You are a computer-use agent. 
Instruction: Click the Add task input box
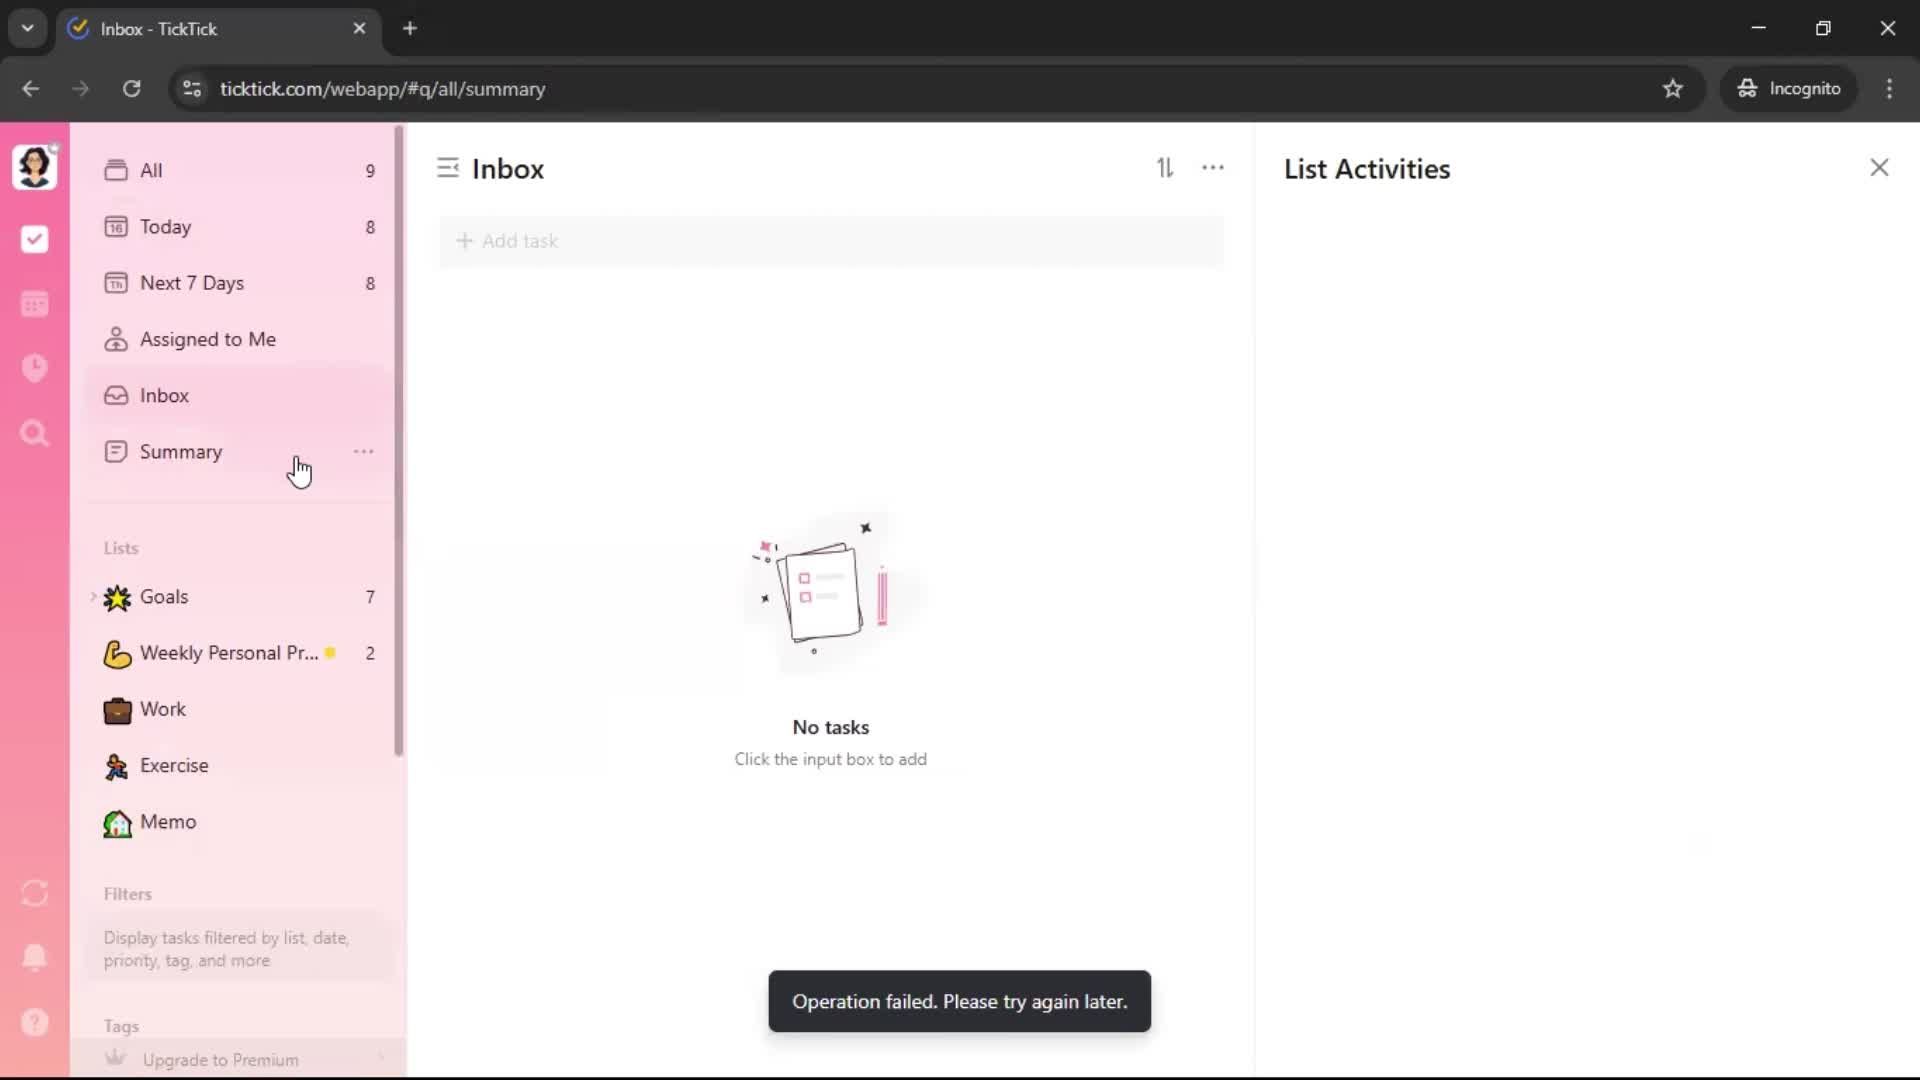click(x=830, y=241)
